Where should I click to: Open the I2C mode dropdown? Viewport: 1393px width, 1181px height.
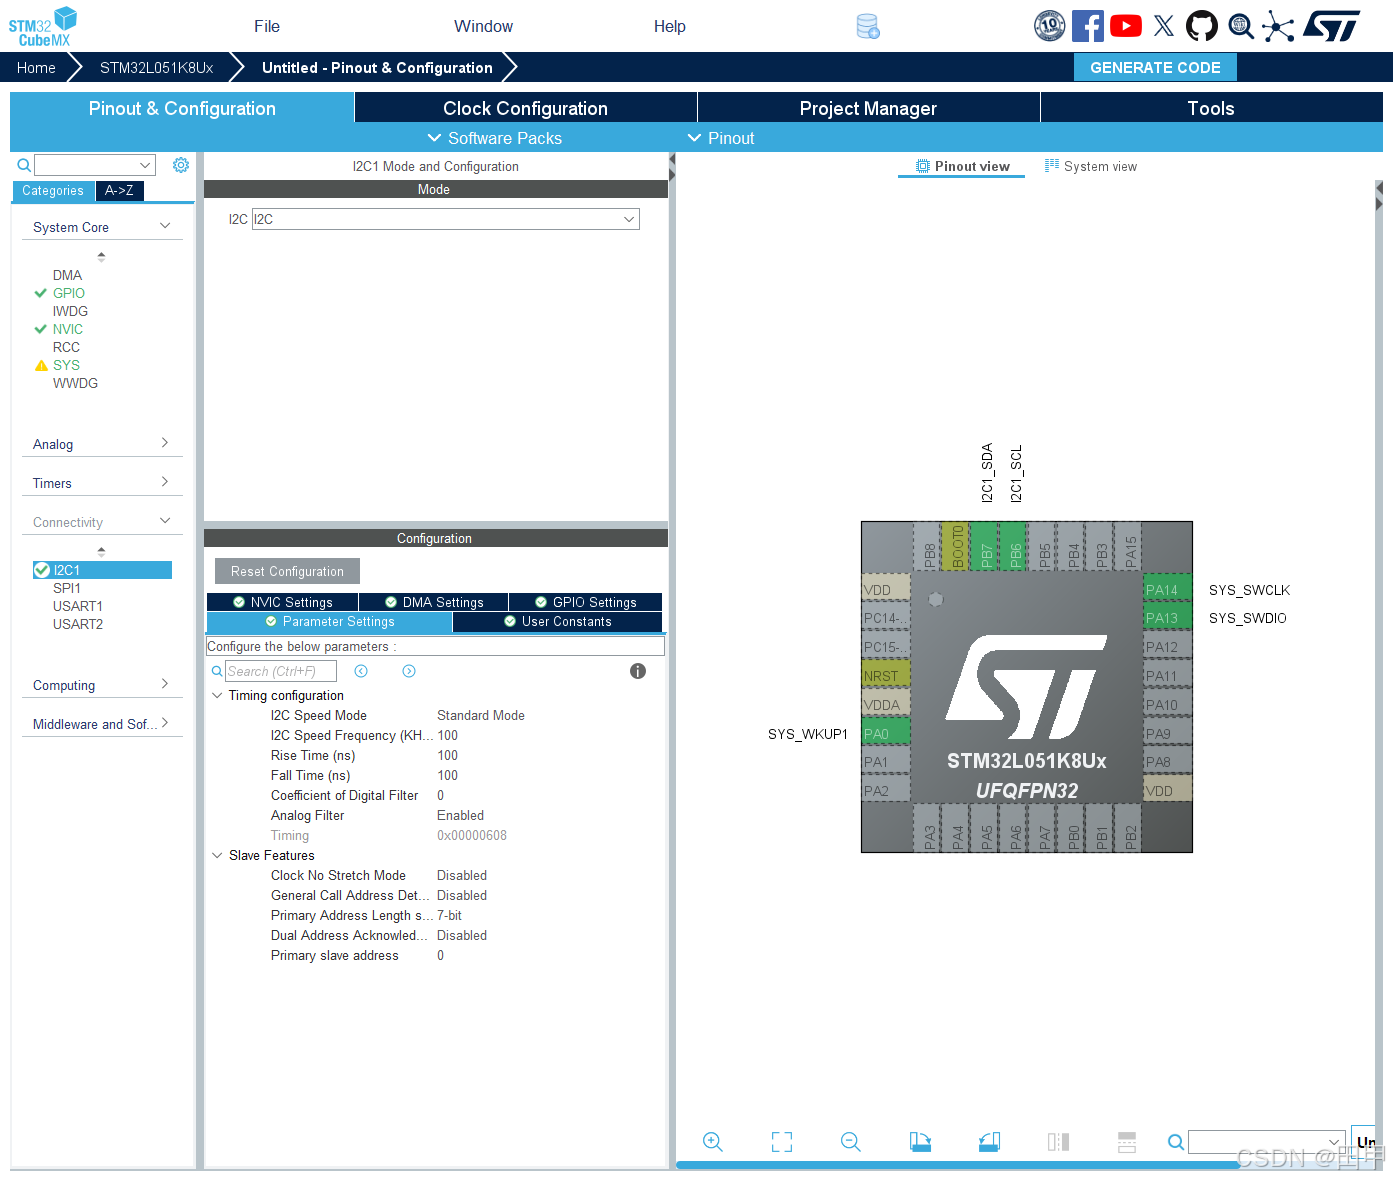click(x=446, y=219)
